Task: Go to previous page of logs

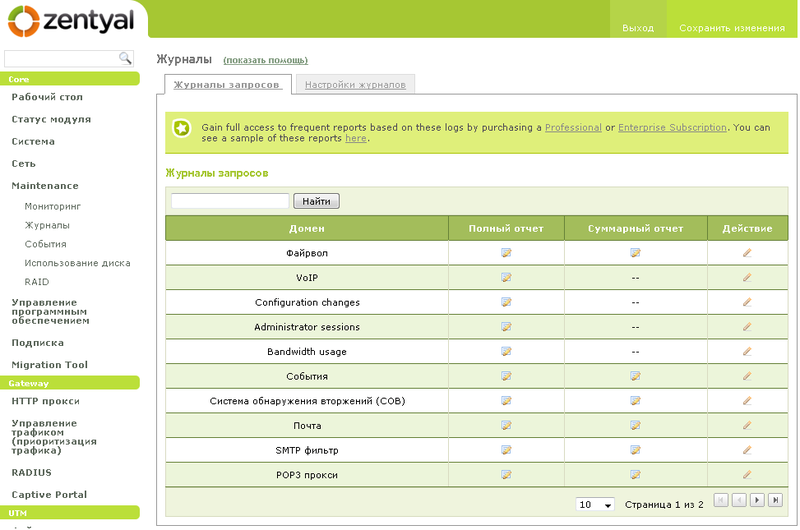Action: pos(739,500)
